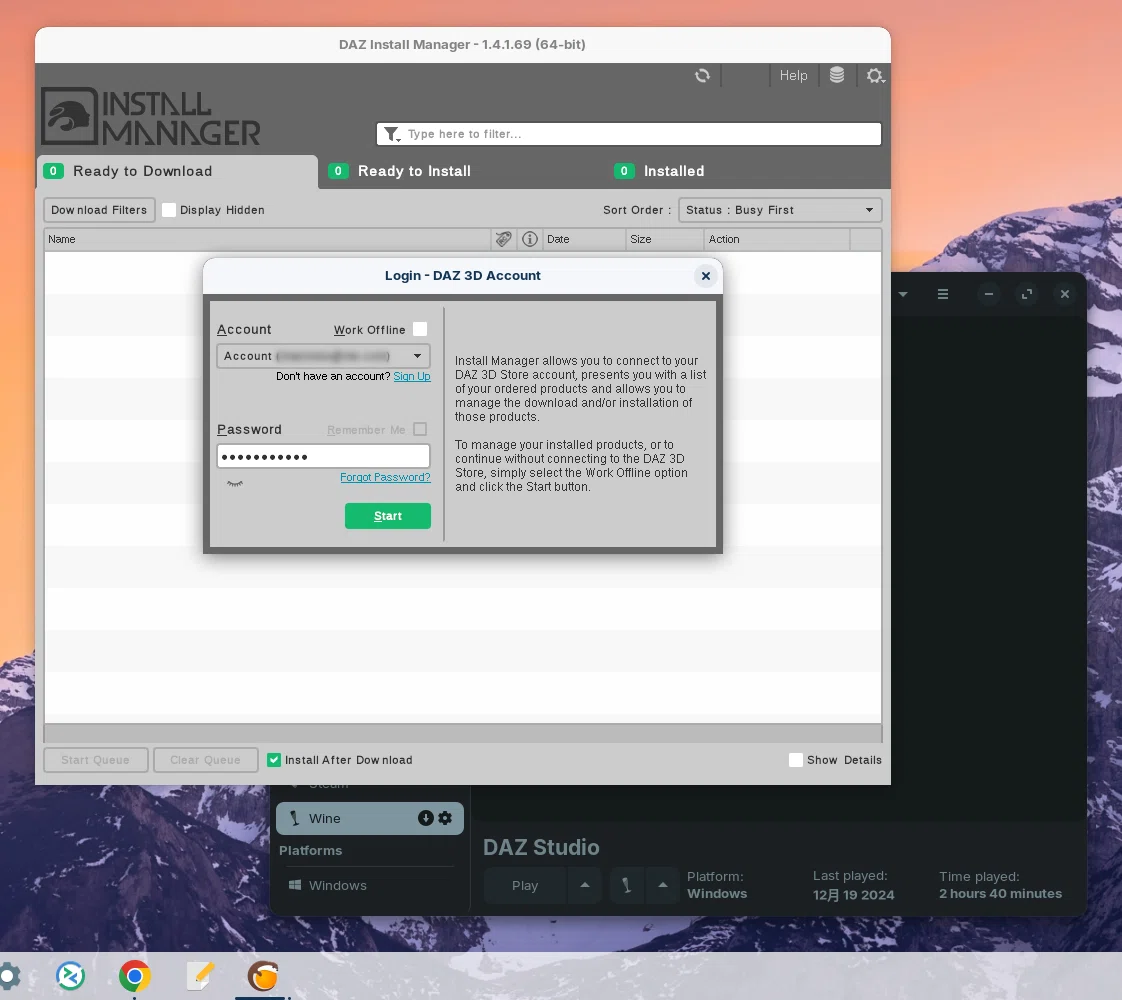Image resolution: width=1122 pixels, height=1000 pixels.
Task: Open the Help menu
Action: [x=793, y=75]
